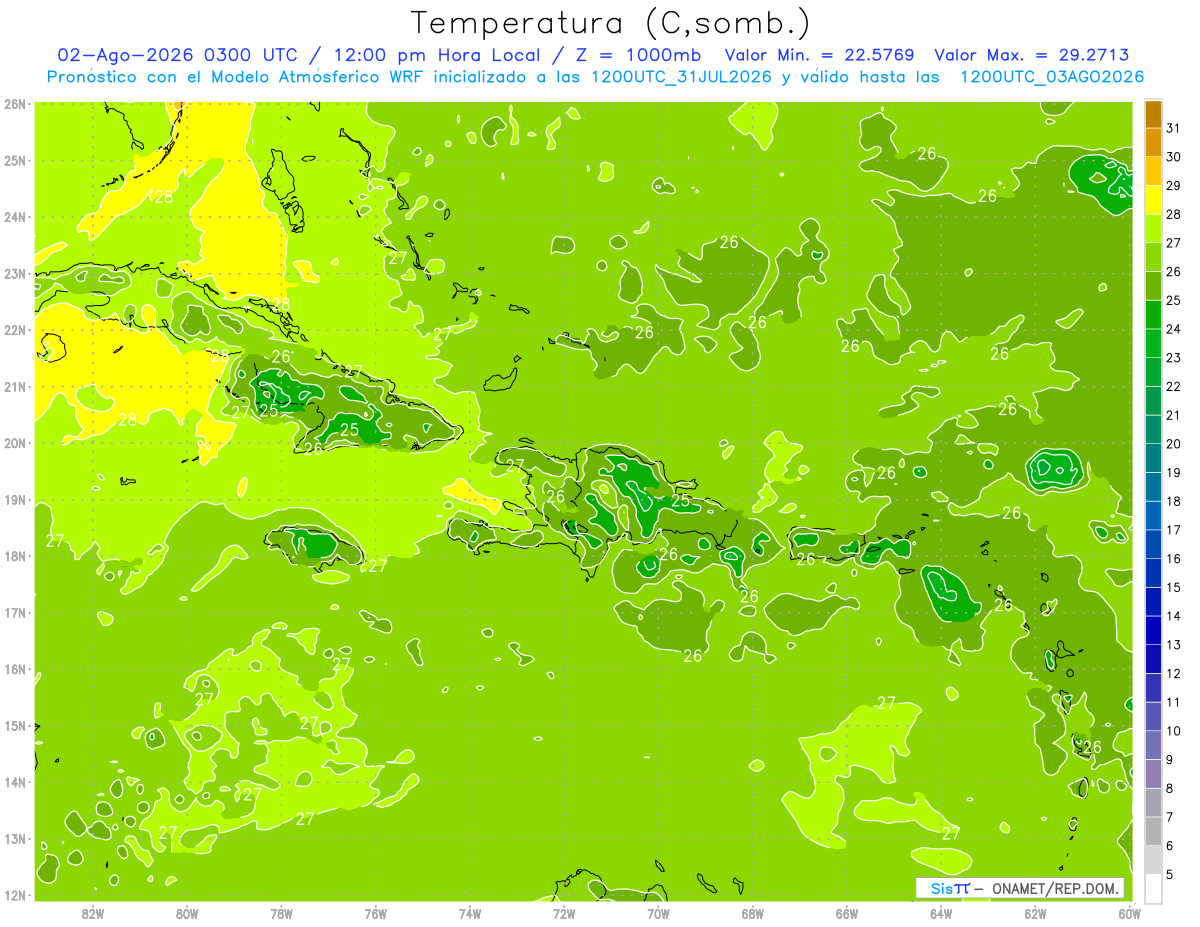Click the valid-until time "1200UTC_03AGO2026"
1200x927 pixels.
coord(1052,77)
